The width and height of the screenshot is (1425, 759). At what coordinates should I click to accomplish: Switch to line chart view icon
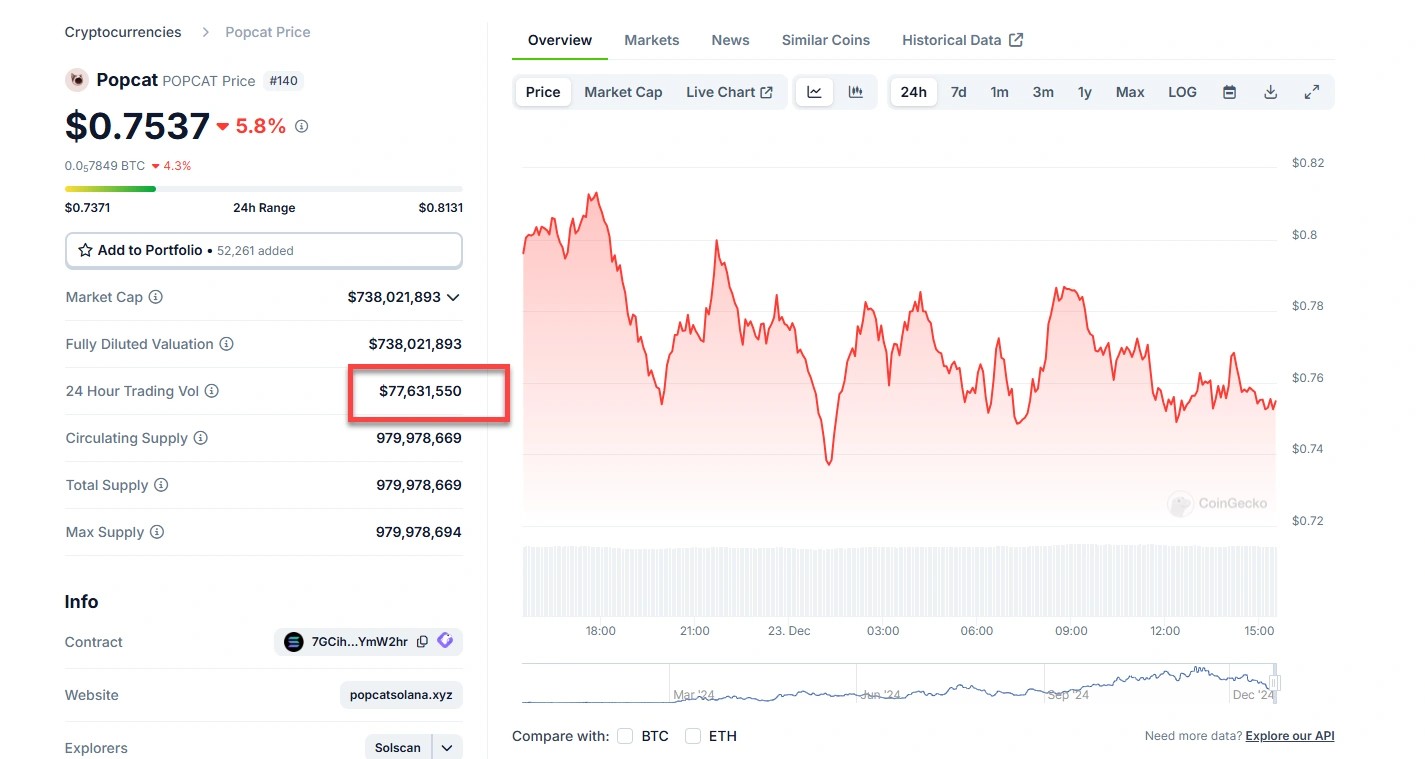coord(814,92)
